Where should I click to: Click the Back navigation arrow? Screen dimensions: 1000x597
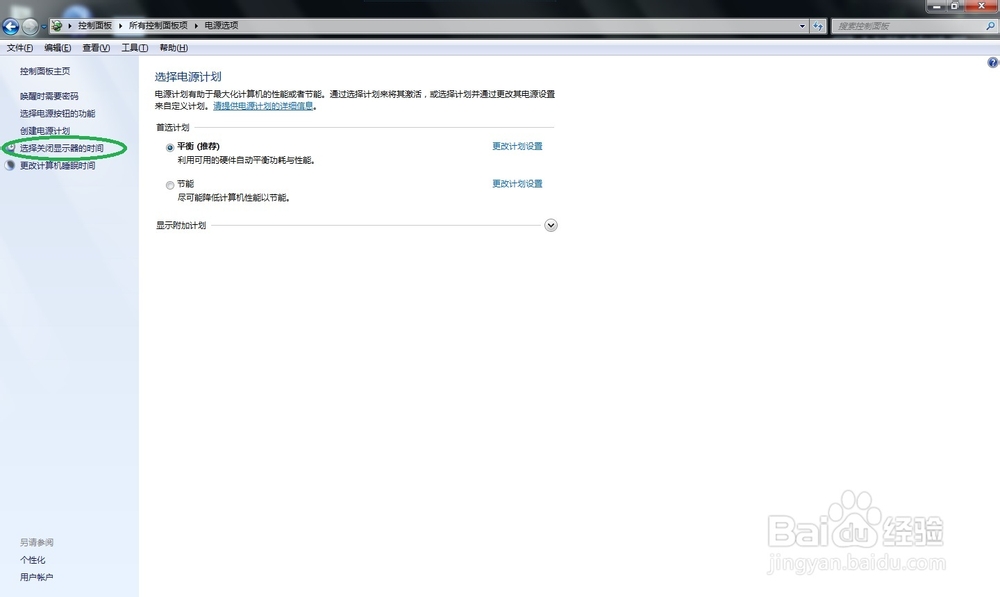pos(10,26)
